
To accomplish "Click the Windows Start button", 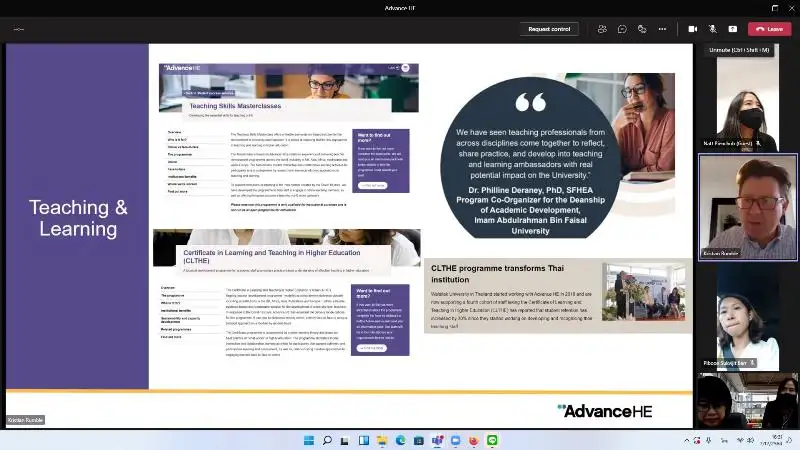I will (x=309, y=440).
